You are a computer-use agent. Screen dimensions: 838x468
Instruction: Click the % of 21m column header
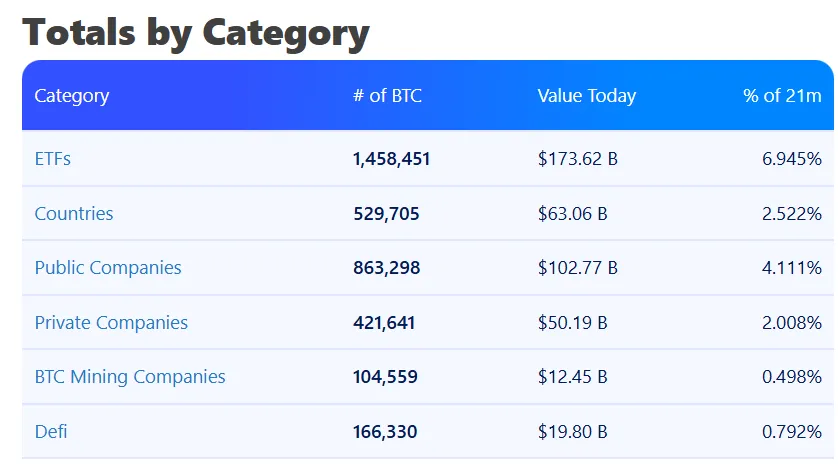[x=782, y=96]
